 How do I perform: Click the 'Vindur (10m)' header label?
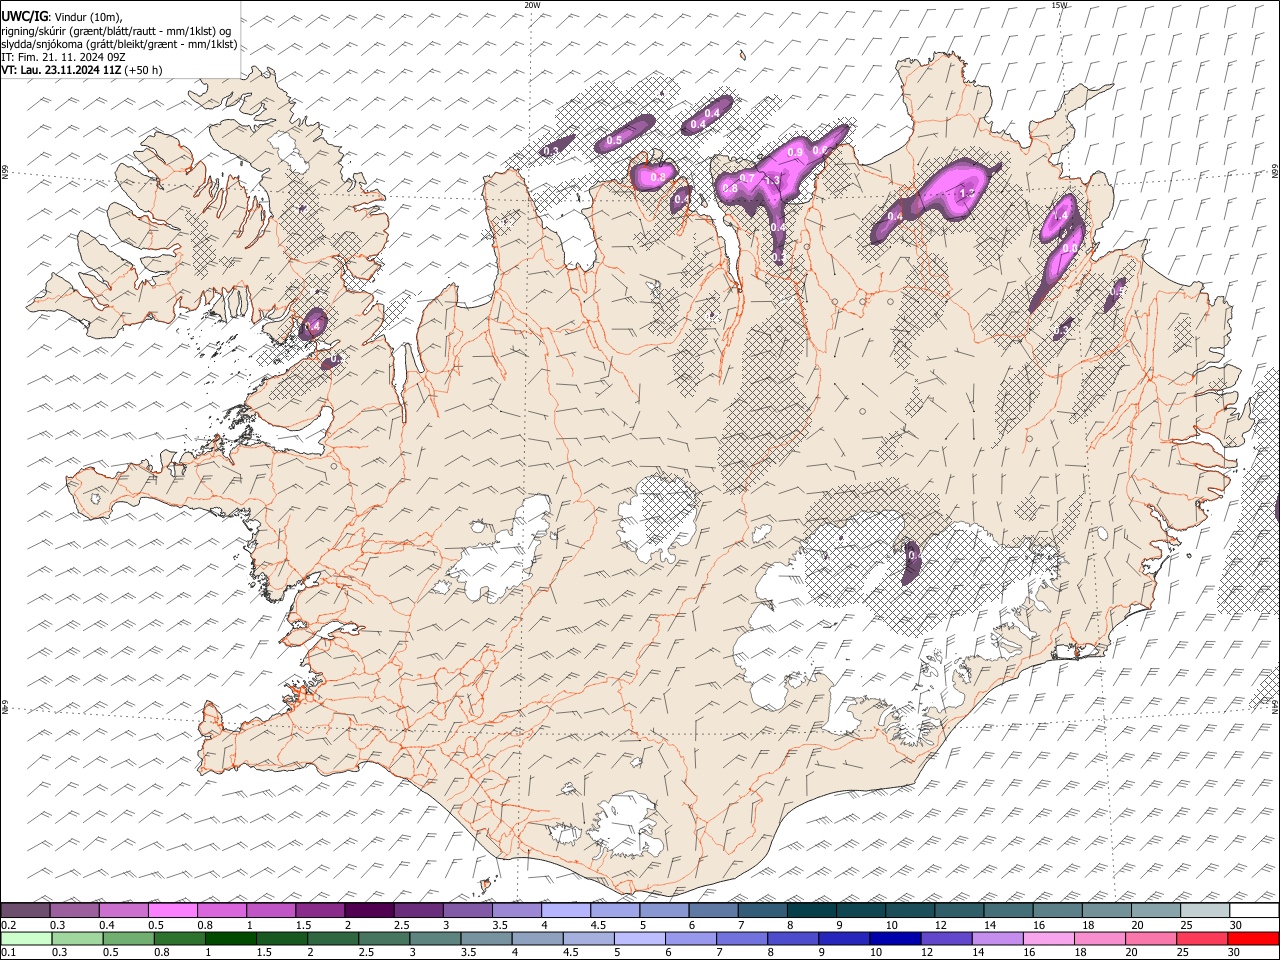(87, 17)
